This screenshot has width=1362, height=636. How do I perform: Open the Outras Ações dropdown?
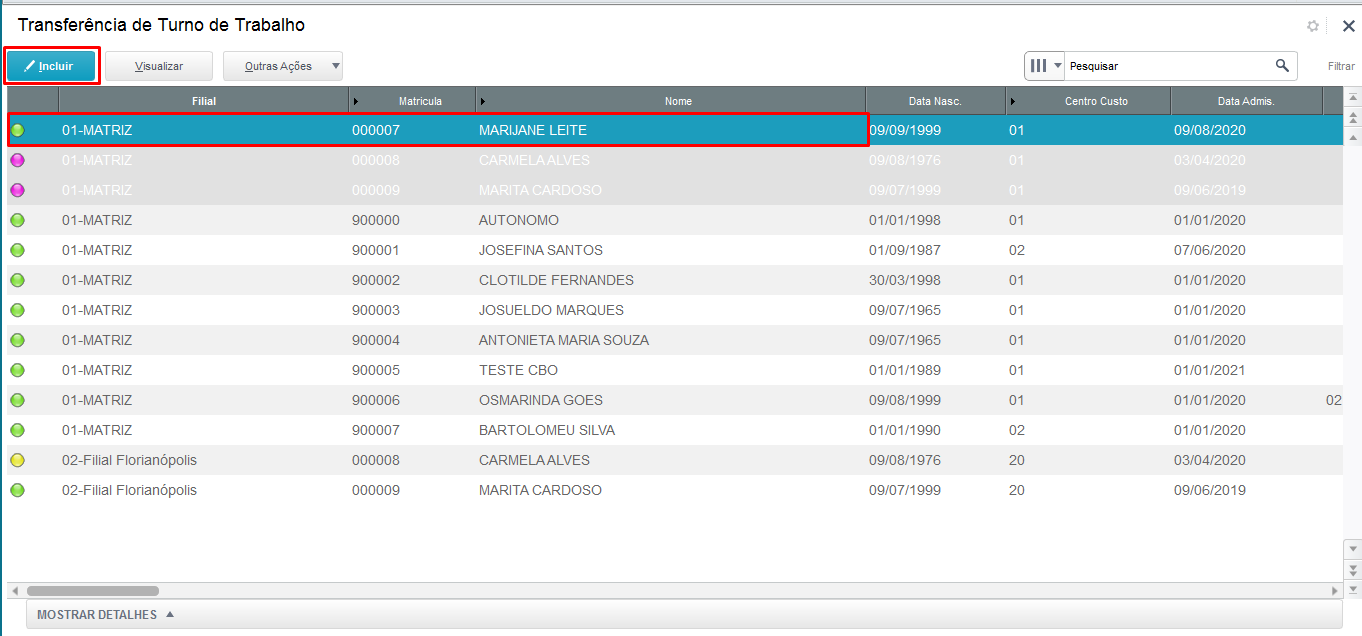[x=283, y=66]
